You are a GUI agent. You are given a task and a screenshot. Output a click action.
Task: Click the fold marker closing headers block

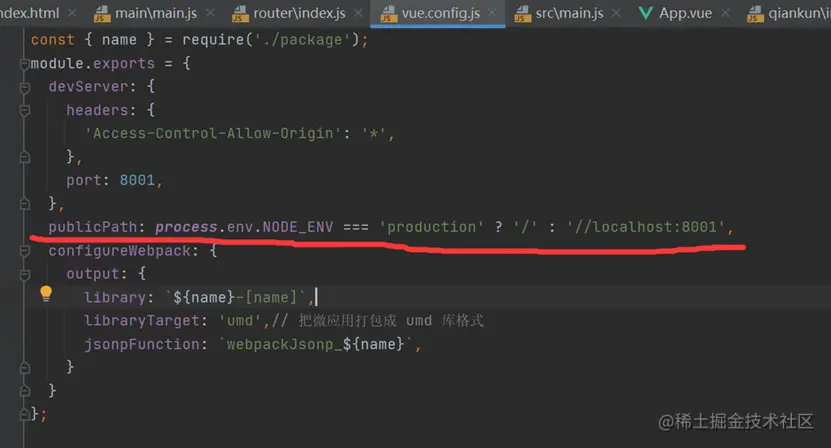coord(24,157)
